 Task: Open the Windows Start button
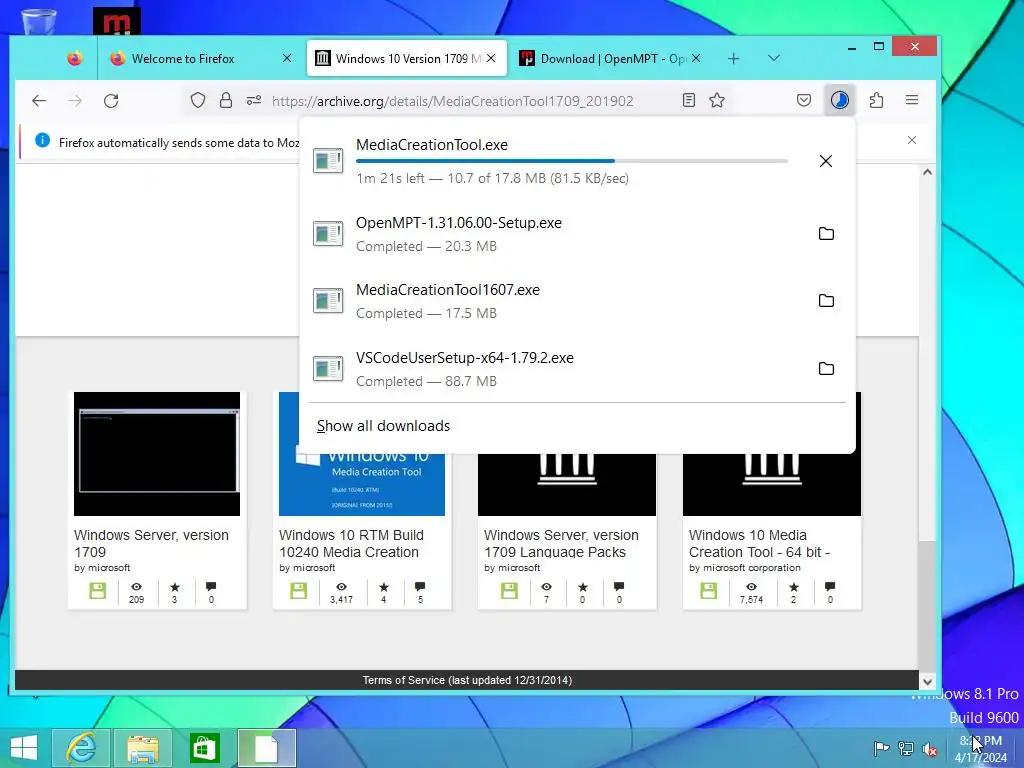[24, 748]
